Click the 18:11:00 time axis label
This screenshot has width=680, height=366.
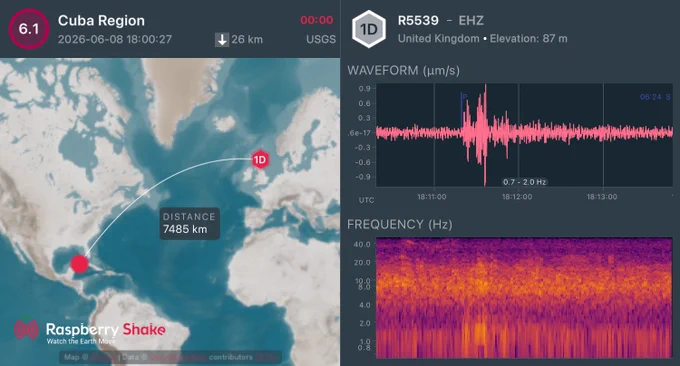pyautogui.click(x=432, y=197)
